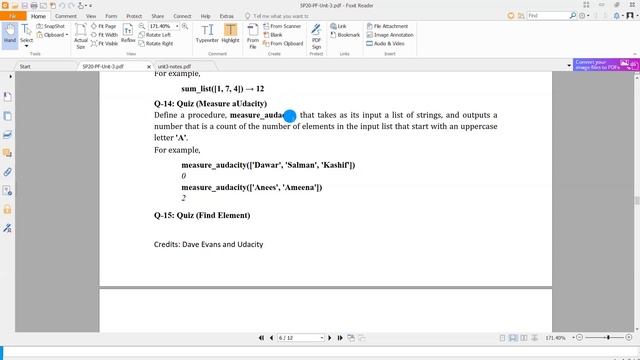Switch to the View ribbon tab
The height and width of the screenshot is (360, 640).
coord(91,16)
